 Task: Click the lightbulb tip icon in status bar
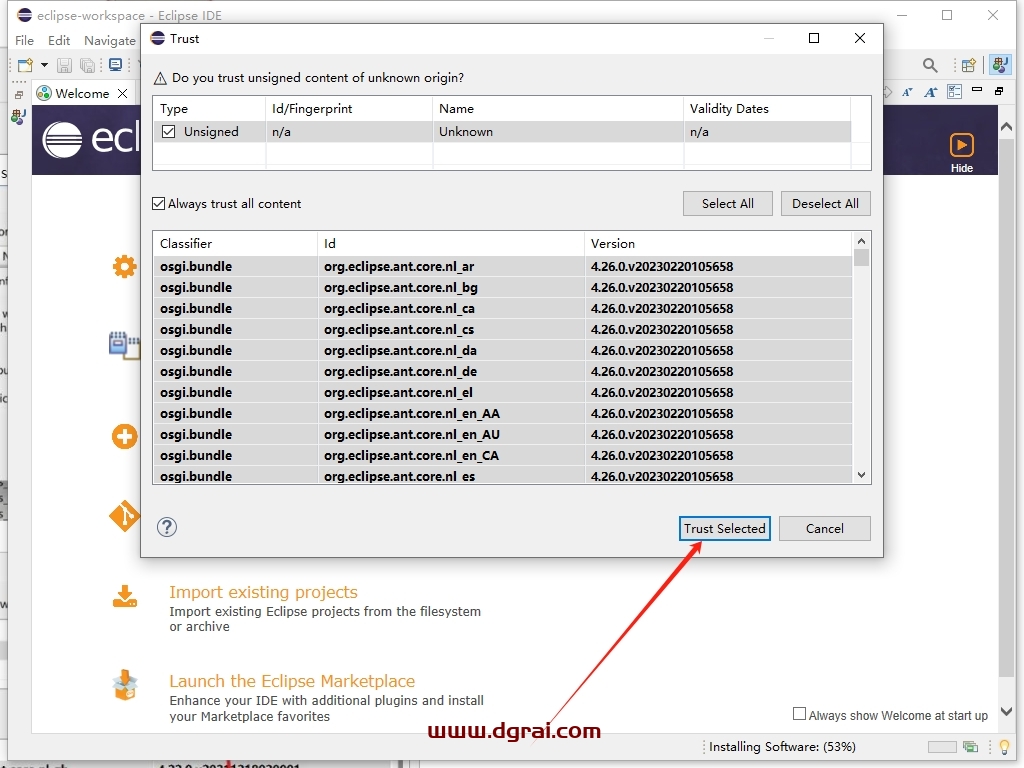click(1004, 746)
